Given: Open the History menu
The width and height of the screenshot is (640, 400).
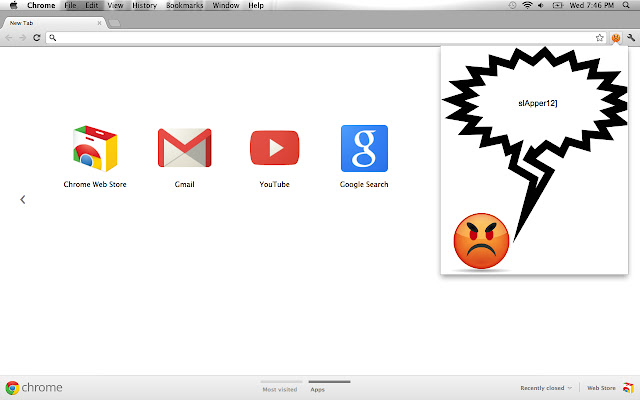Looking at the screenshot, I should point(144,5).
